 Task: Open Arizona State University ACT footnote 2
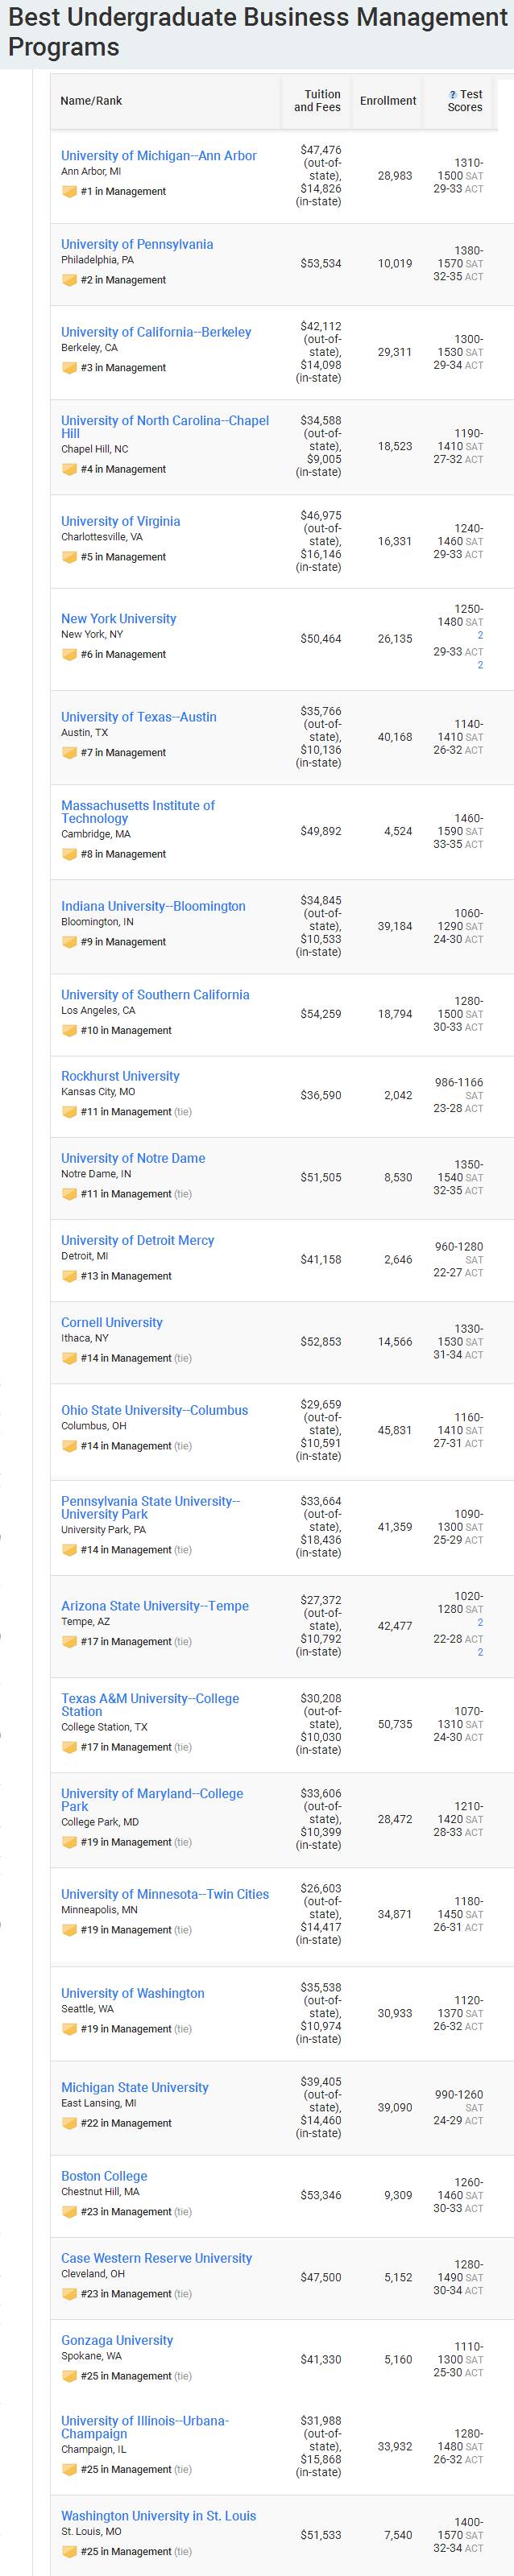(480, 1652)
